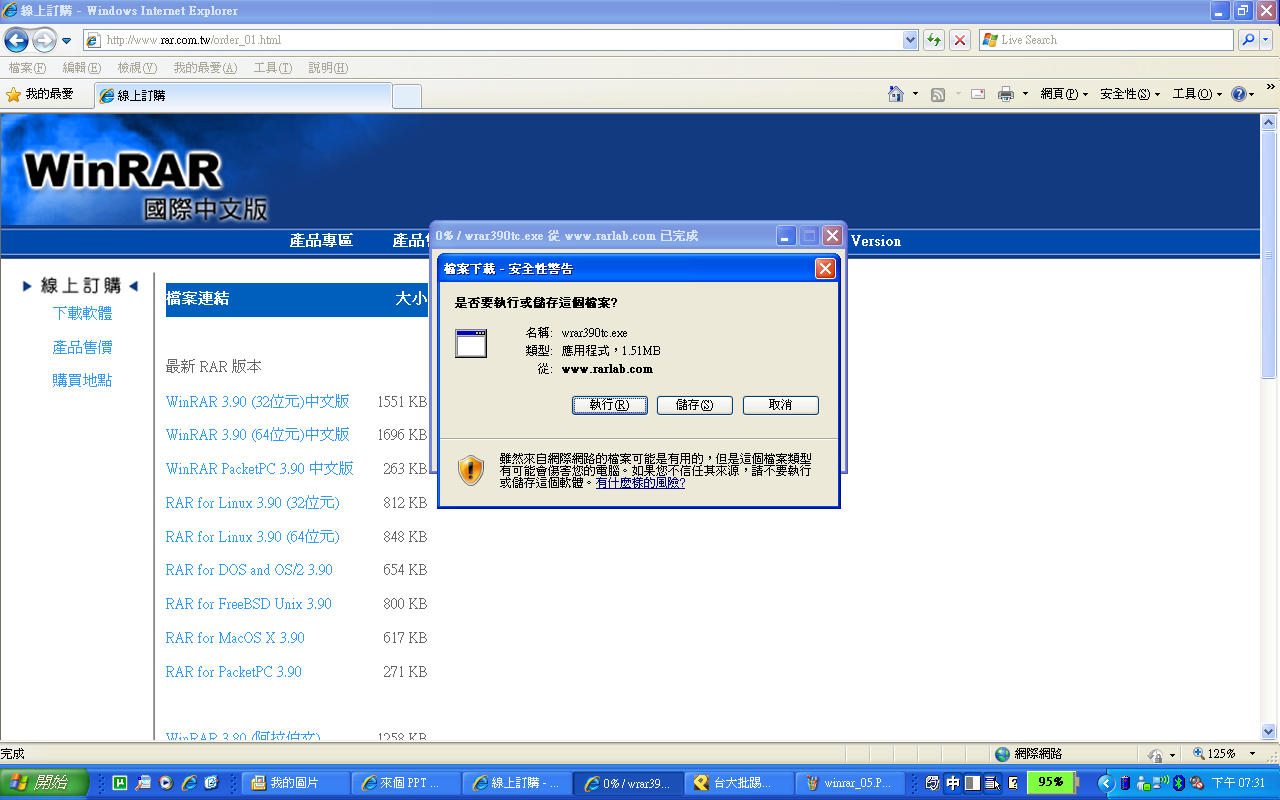Open the 編輯(E) menu

point(81,68)
